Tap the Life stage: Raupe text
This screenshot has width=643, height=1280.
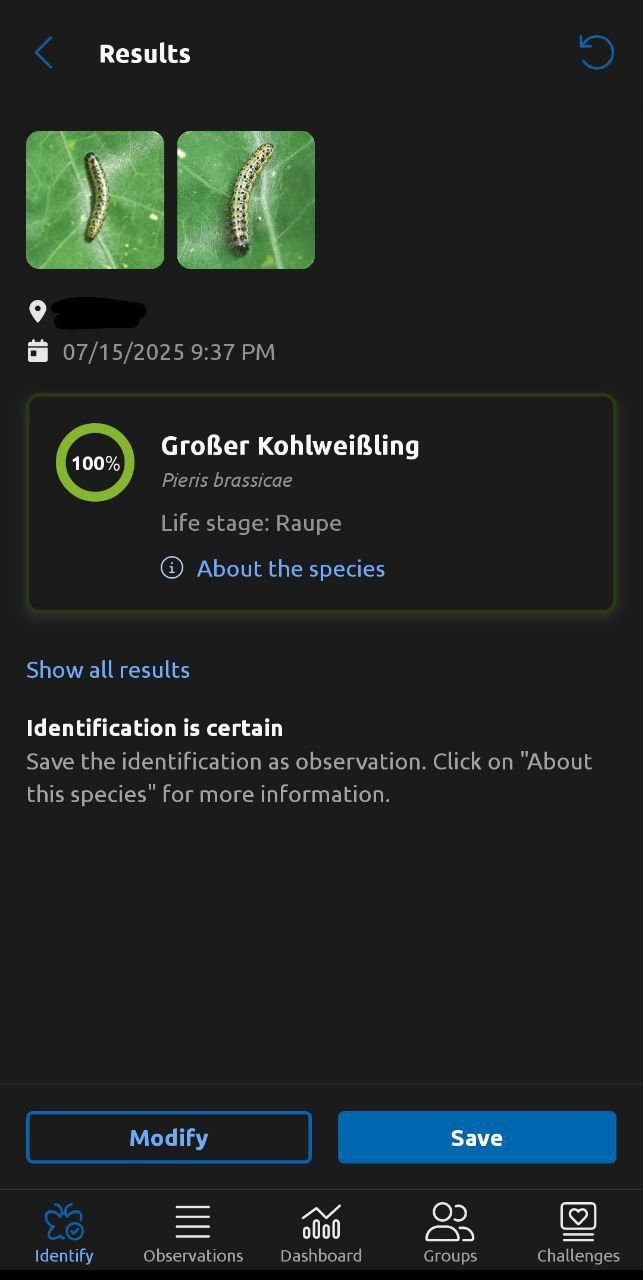(x=251, y=523)
